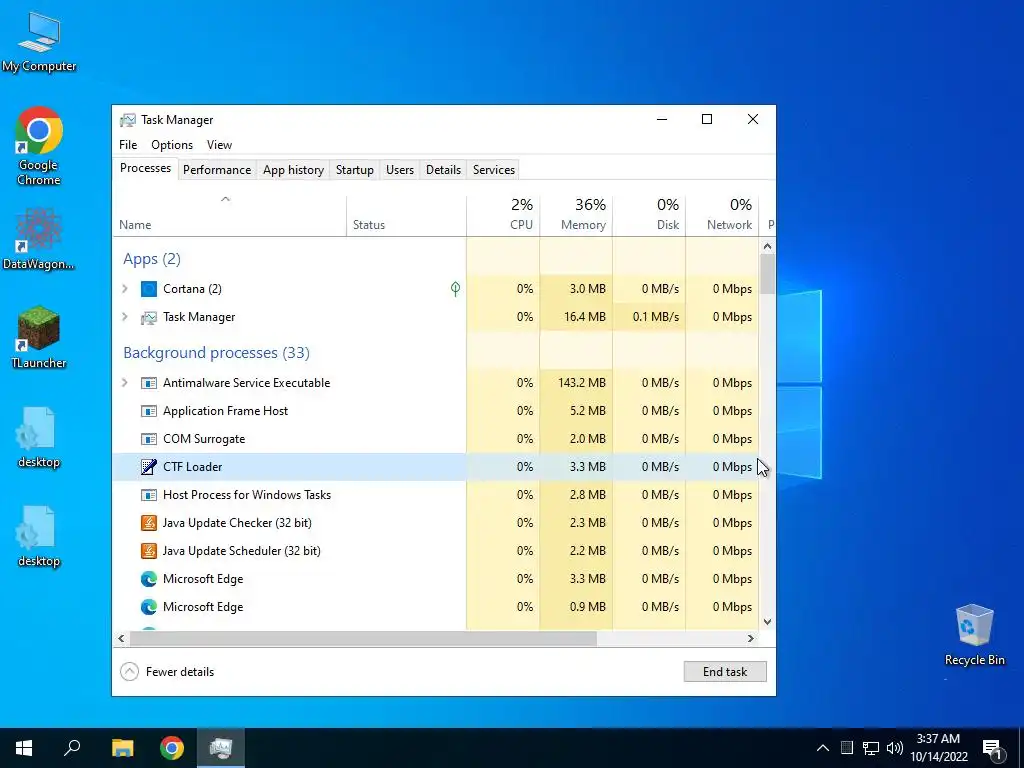Viewport: 1024px width, 768px height.
Task: Select the lower desktop file icon
Action: tap(39, 537)
